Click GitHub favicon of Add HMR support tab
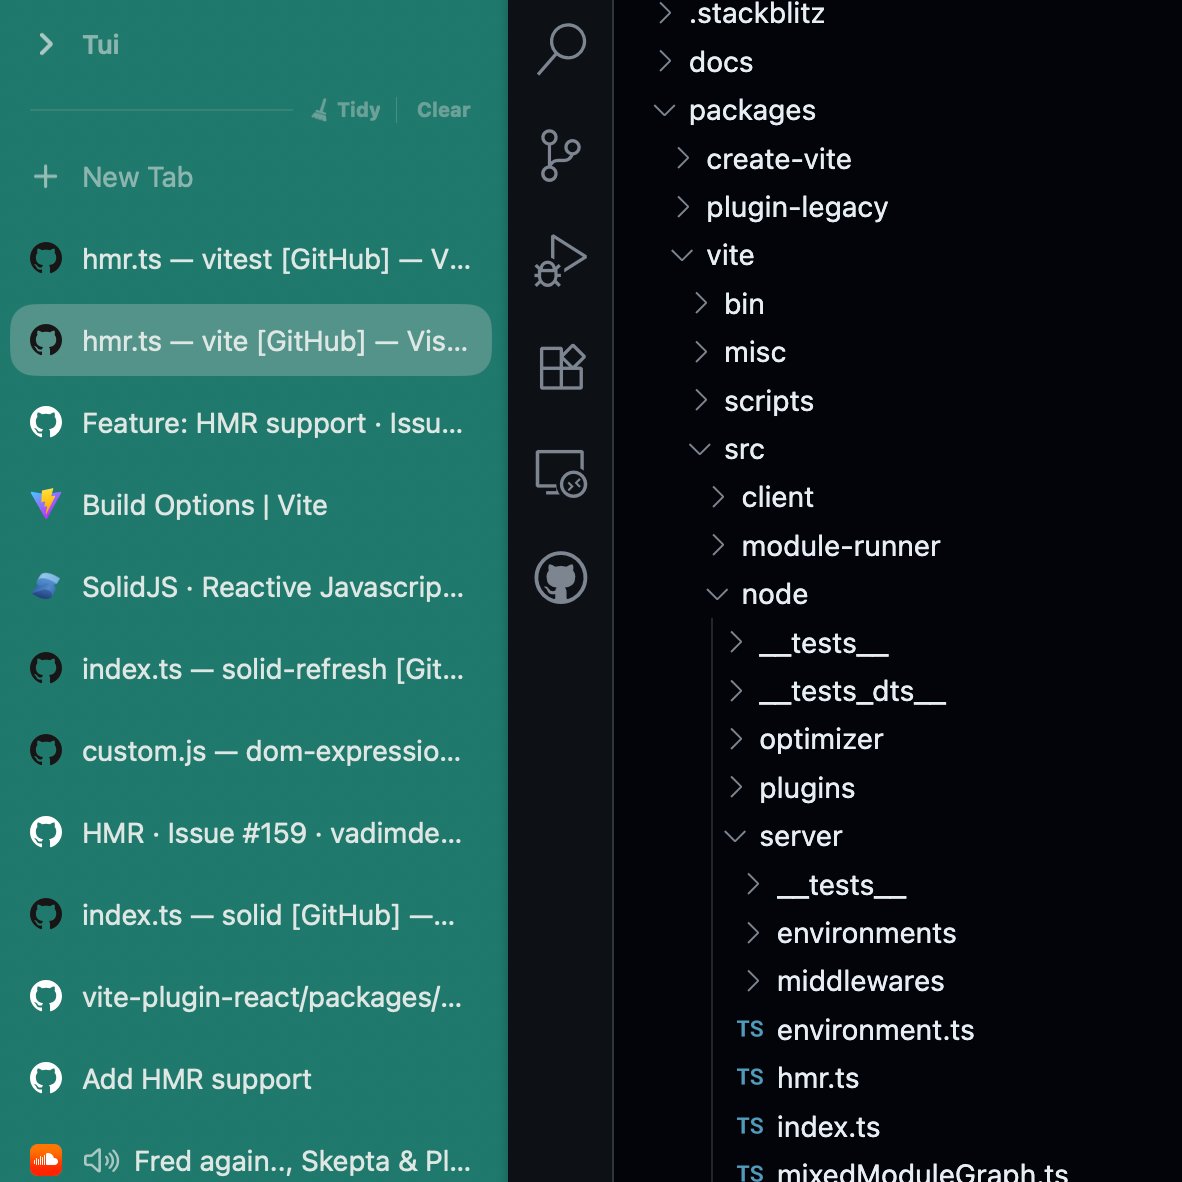The image size is (1182, 1182). coord(45,1078)
